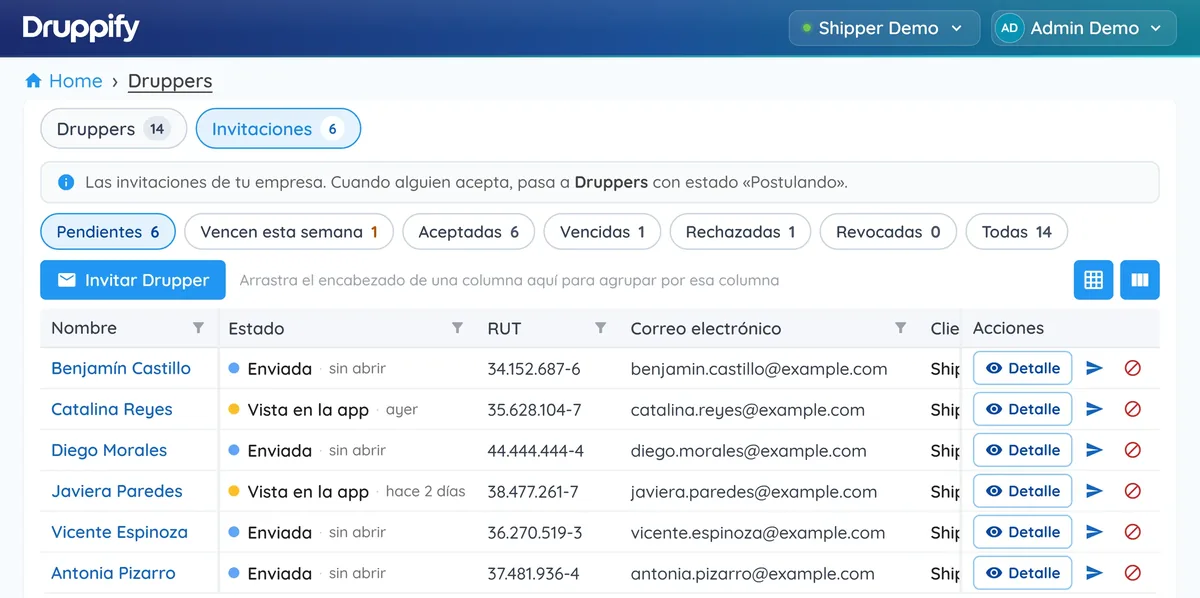Filter by Revocadas invitations

(888, 232)
